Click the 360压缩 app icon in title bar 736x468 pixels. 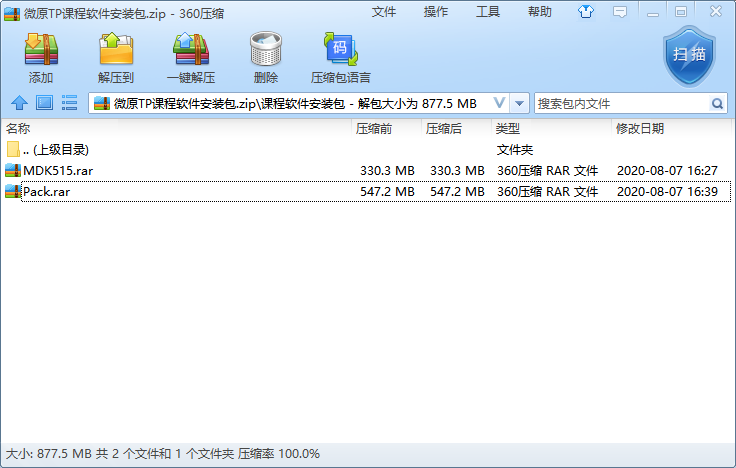coord(12,14)
